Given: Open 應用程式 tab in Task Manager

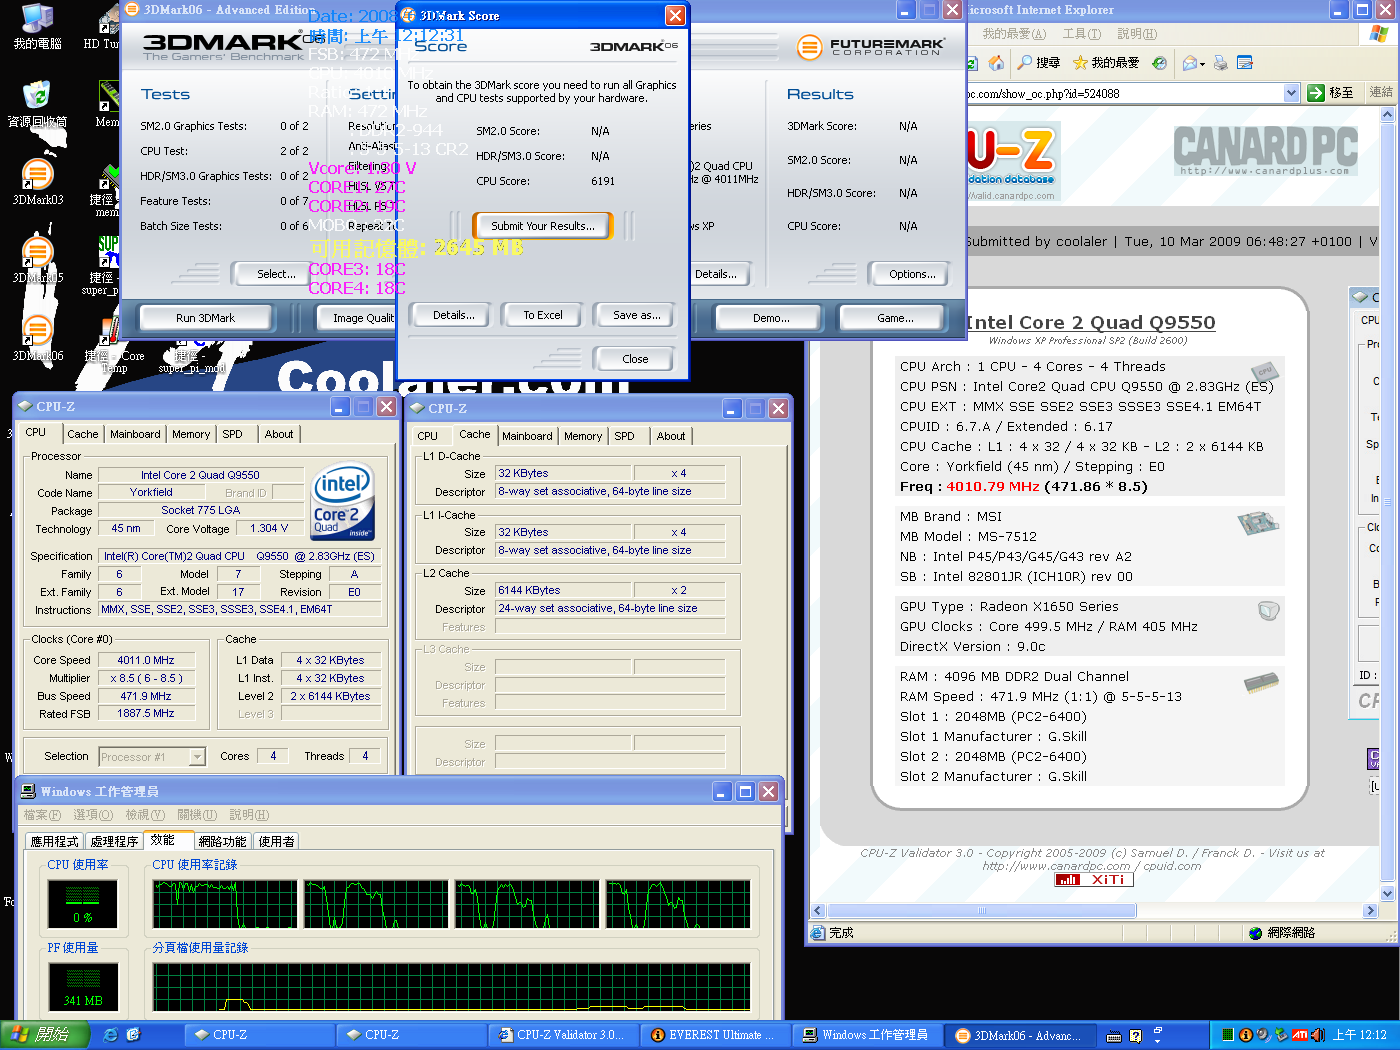Looking at the screenshot, I should 54,842.
